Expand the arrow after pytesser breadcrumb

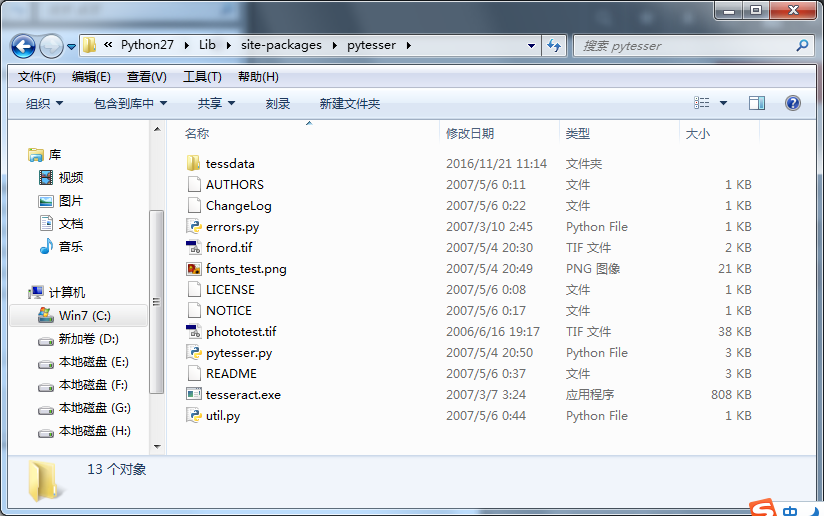(x=408, y=46)
